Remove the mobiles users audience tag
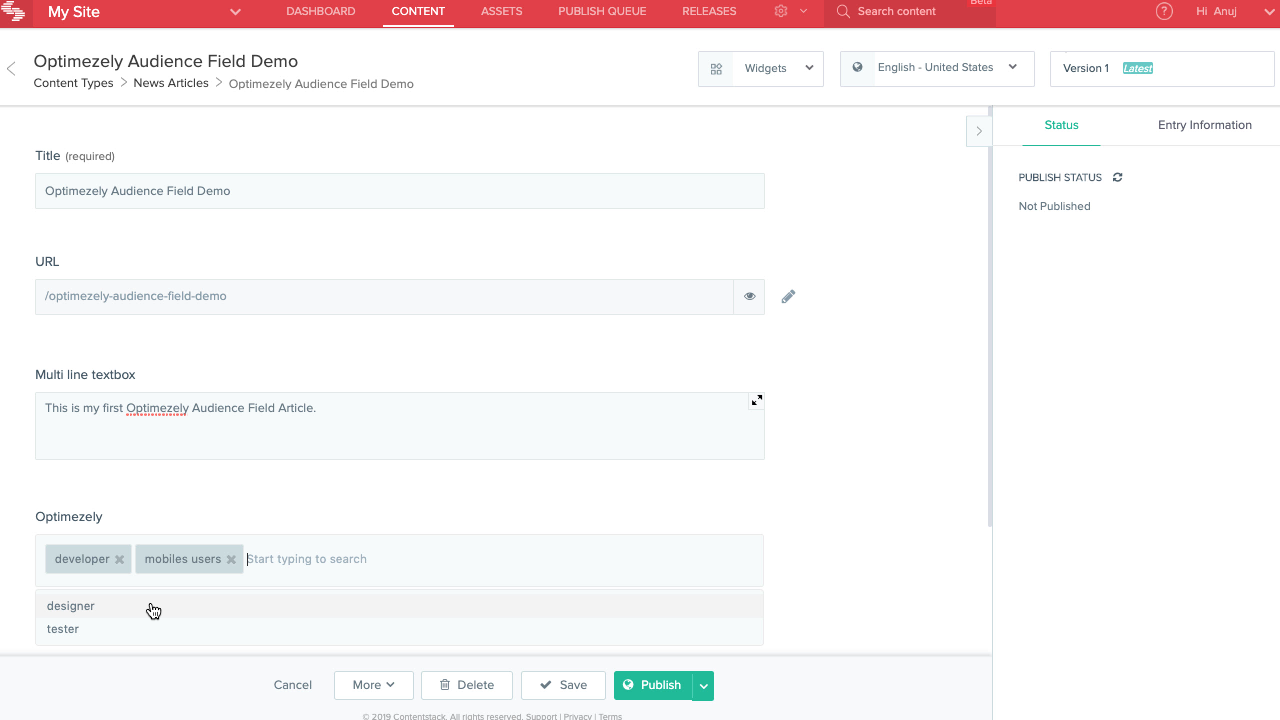Screen dimensions: 1280x720 (x=231, y=560)
